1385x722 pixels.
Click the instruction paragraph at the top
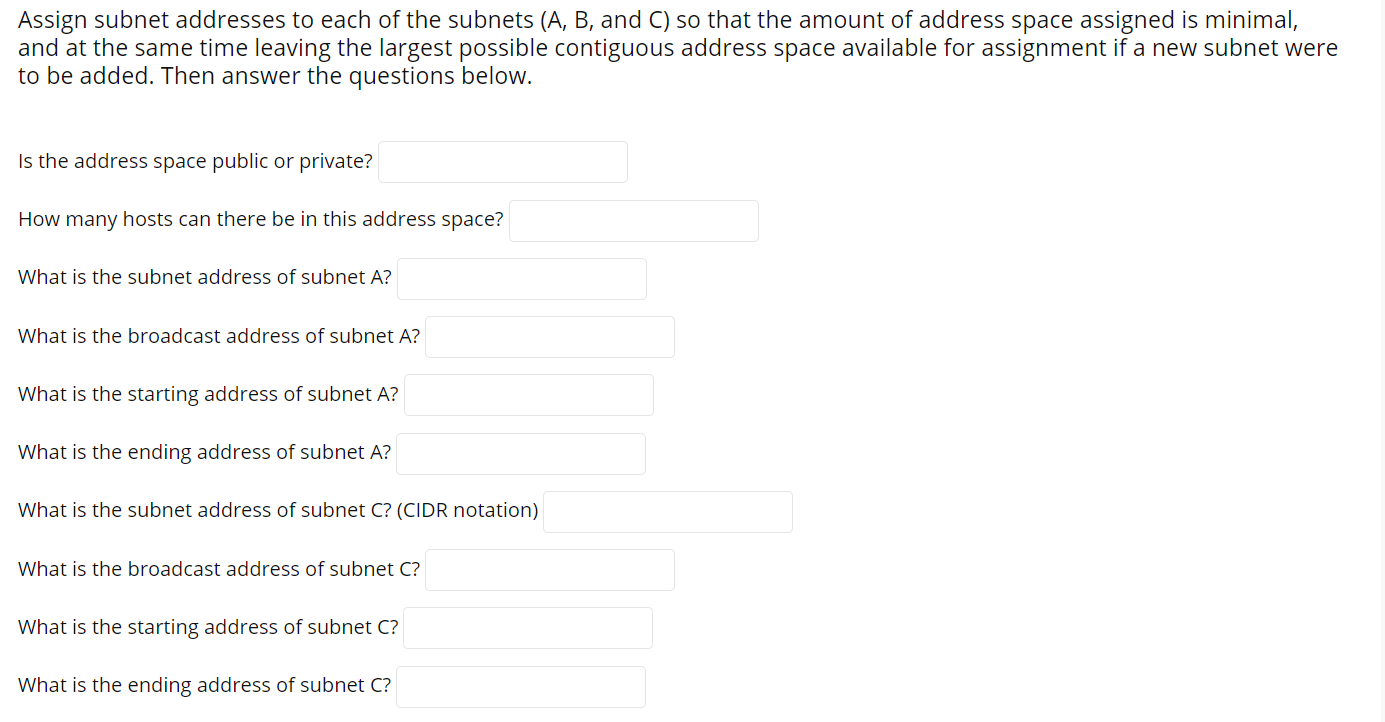(677, 47)
